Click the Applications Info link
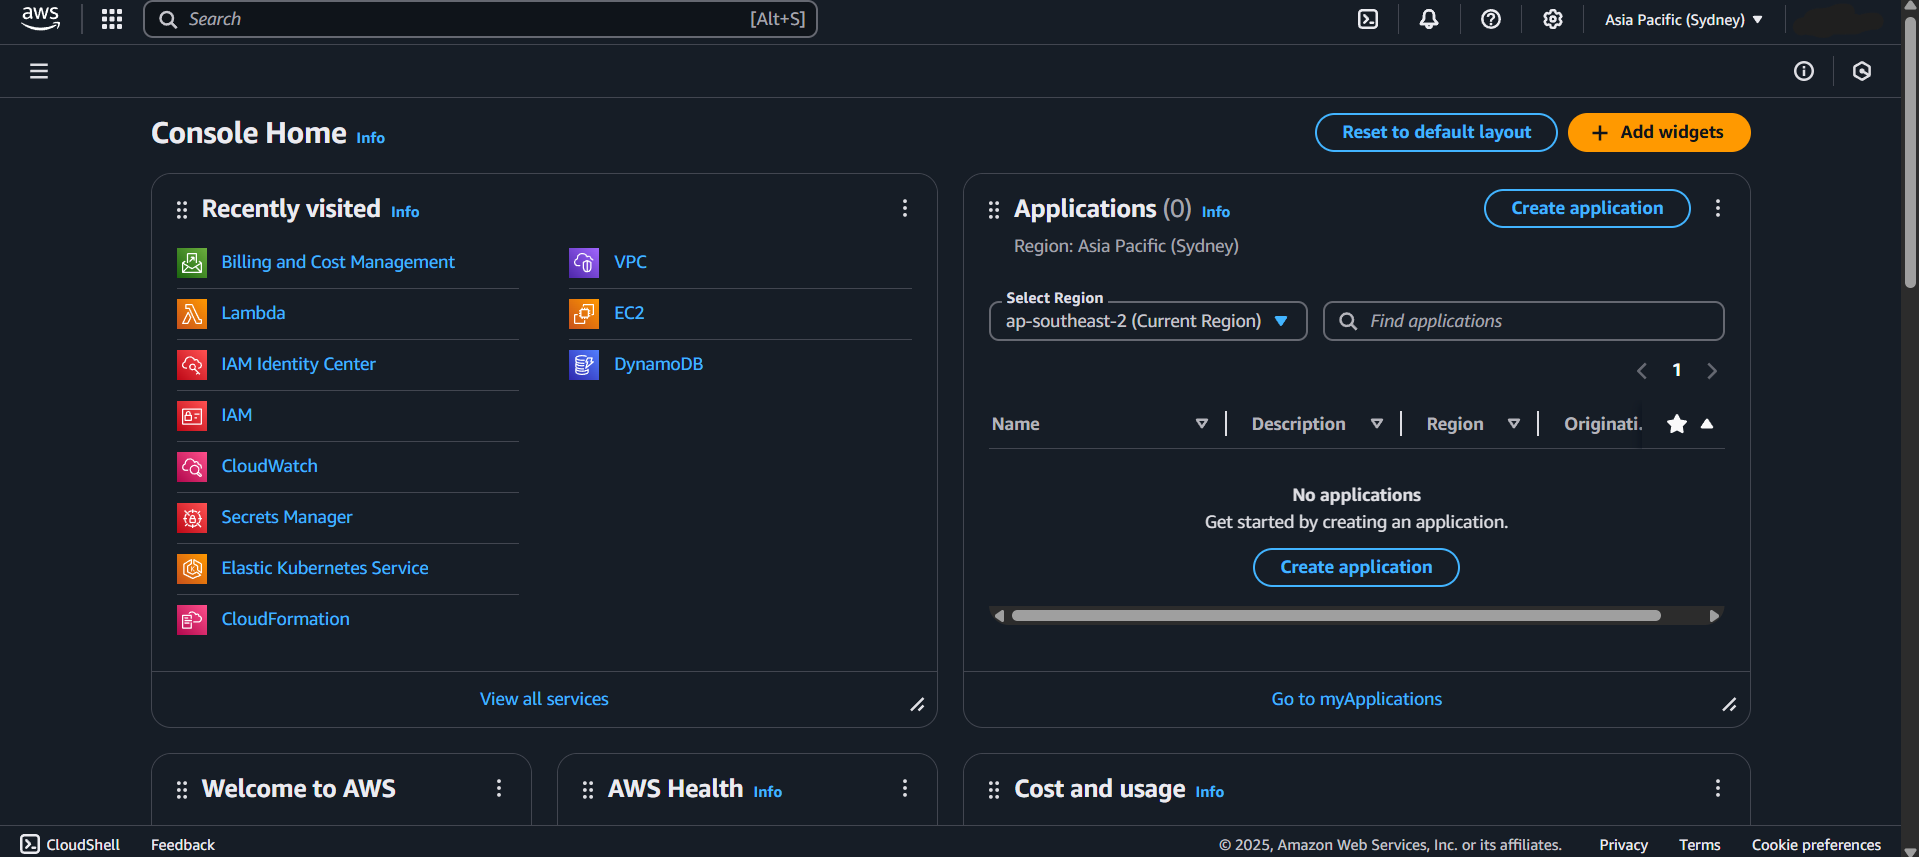The width and height of the screenshot is (1919, 857). tap(1216, 212)
